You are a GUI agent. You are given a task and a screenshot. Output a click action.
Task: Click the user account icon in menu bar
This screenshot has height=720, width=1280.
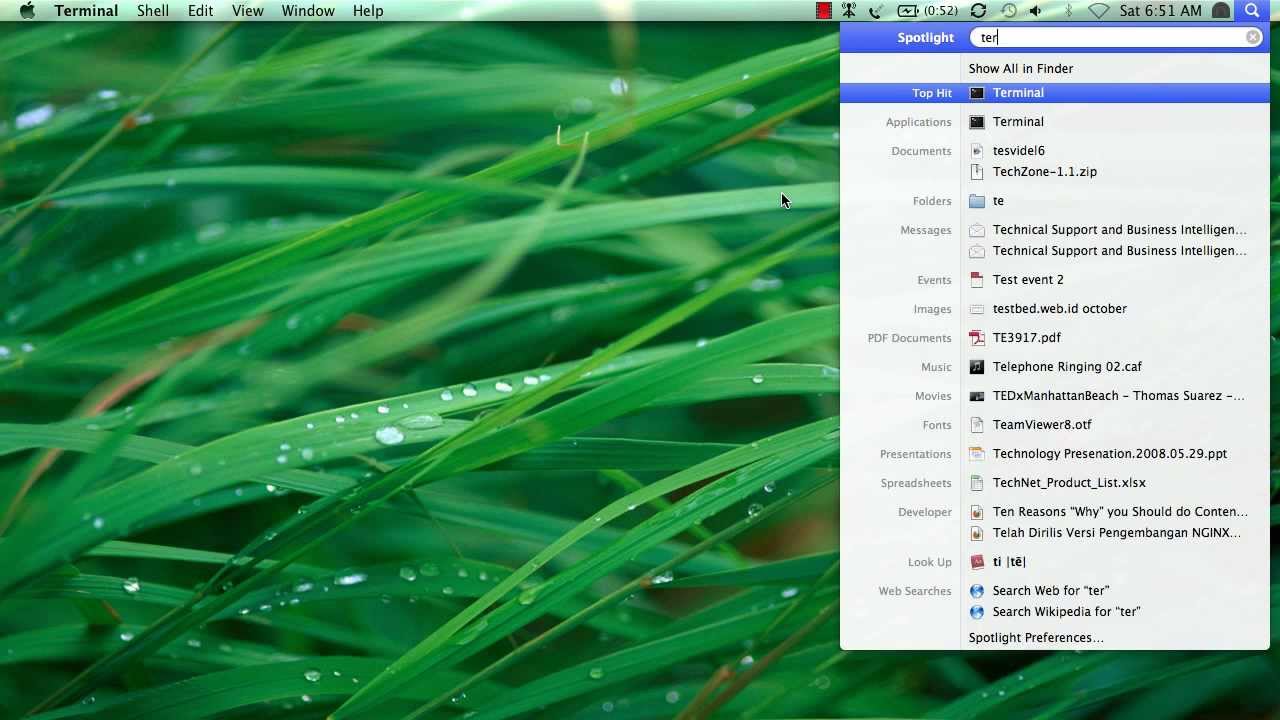[1221, 11]
